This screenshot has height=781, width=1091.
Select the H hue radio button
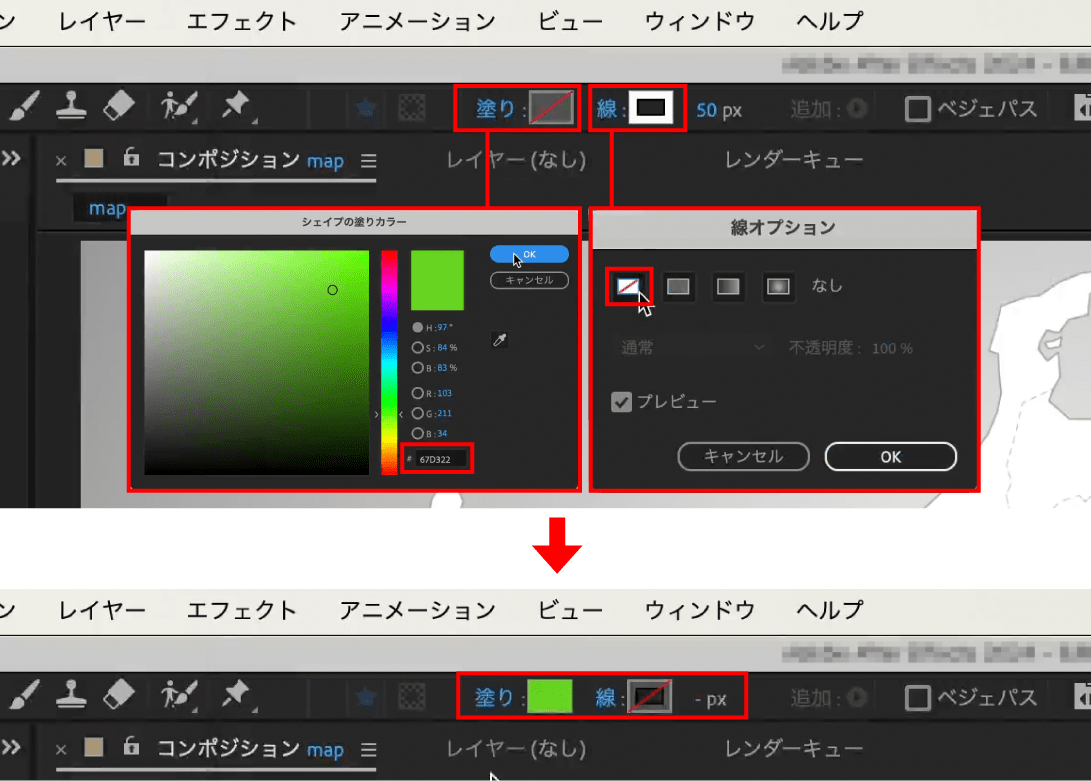coord(417,327)
